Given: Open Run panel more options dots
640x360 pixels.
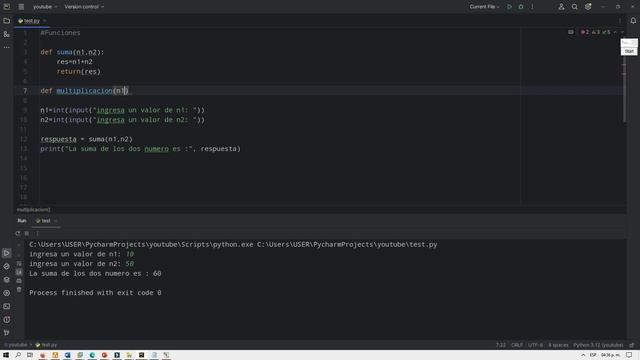Looking at the screenshot, I should [x=37, y=233].
